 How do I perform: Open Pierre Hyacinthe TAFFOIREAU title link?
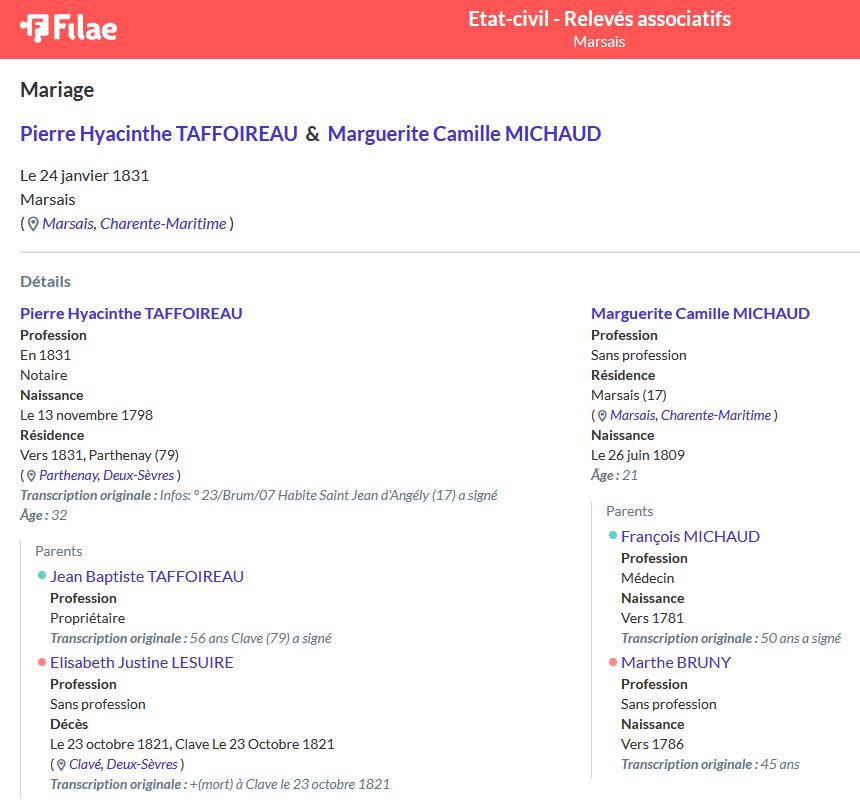coord(159,134)
